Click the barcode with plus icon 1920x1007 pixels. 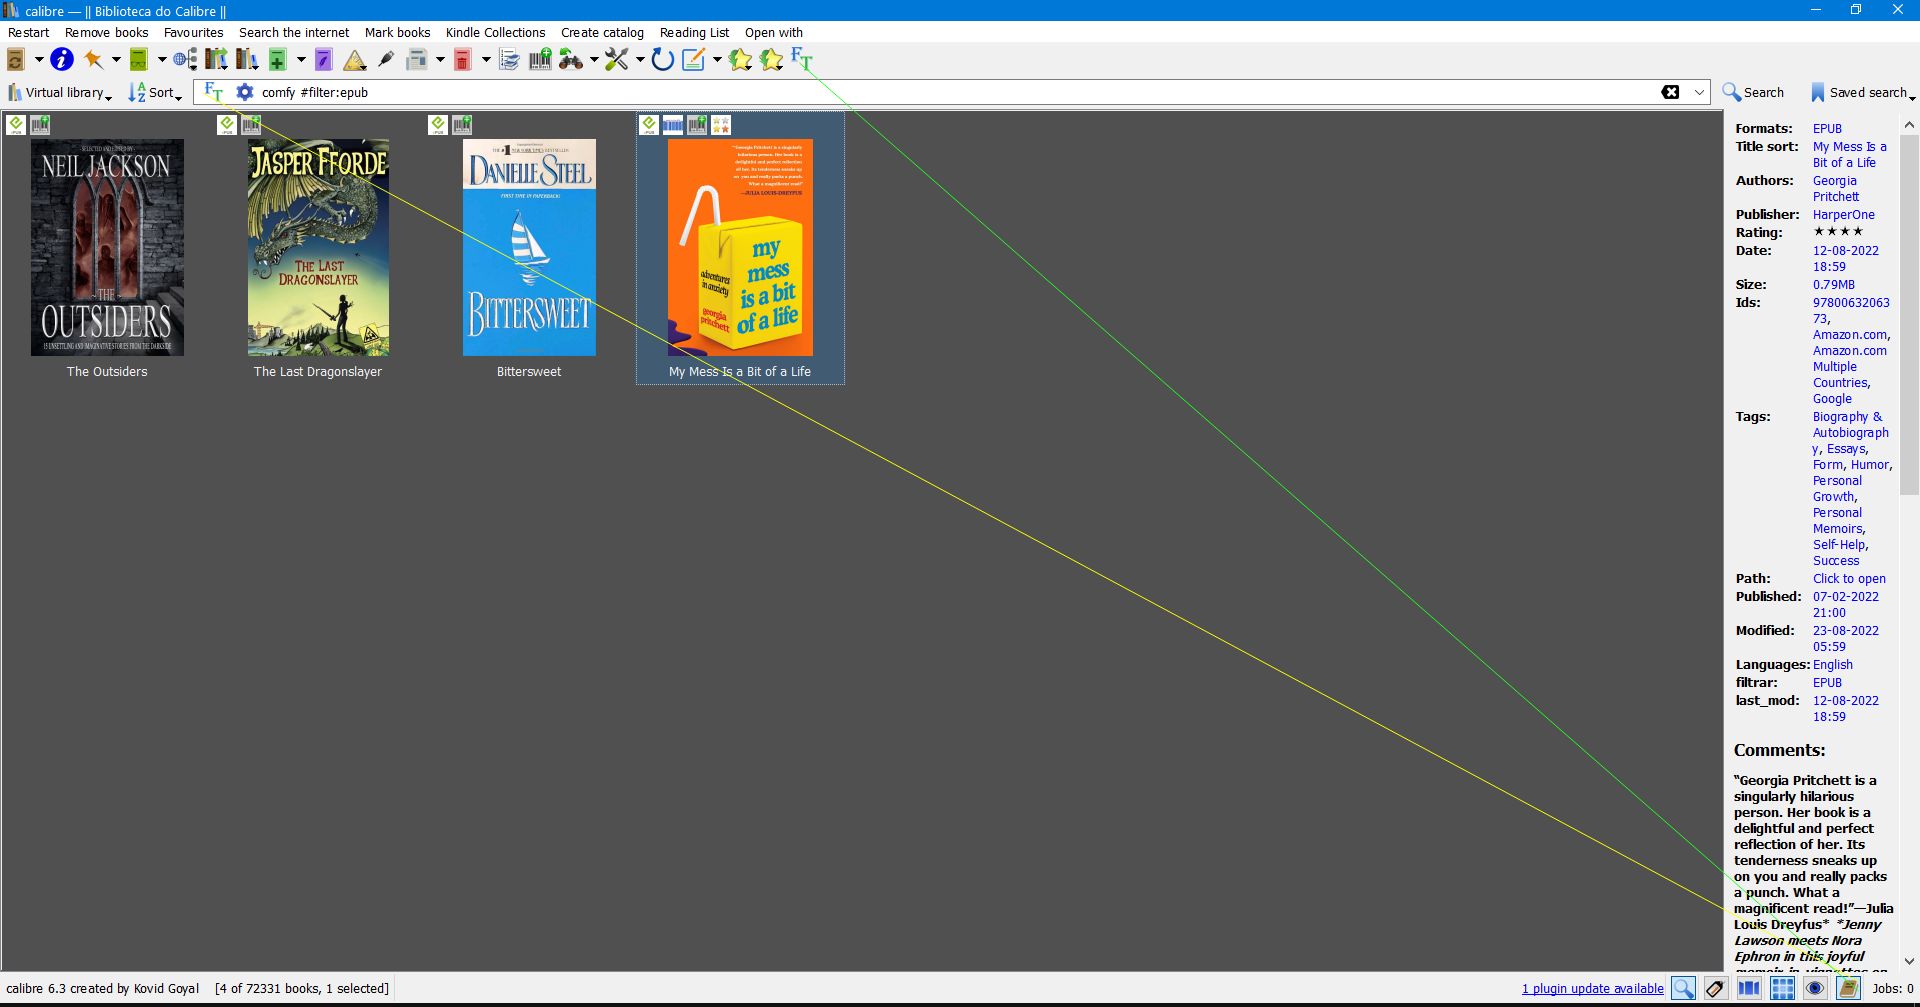(540, 60)
